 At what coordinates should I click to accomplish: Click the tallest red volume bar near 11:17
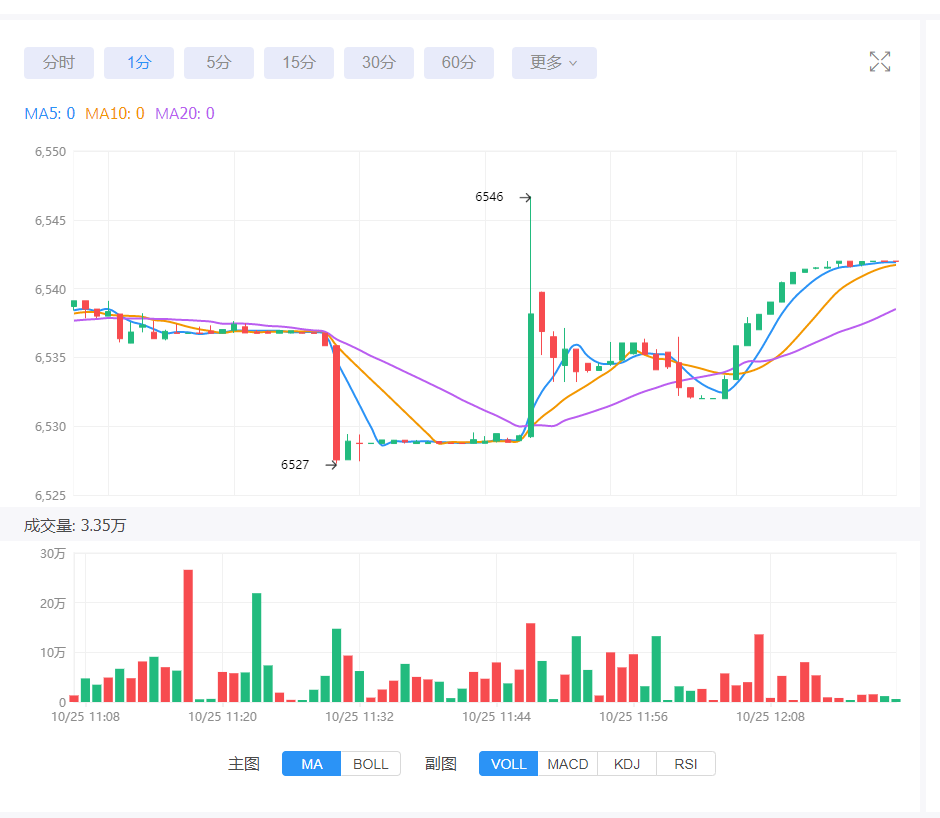pyautogui.click(x=188, y=636)
